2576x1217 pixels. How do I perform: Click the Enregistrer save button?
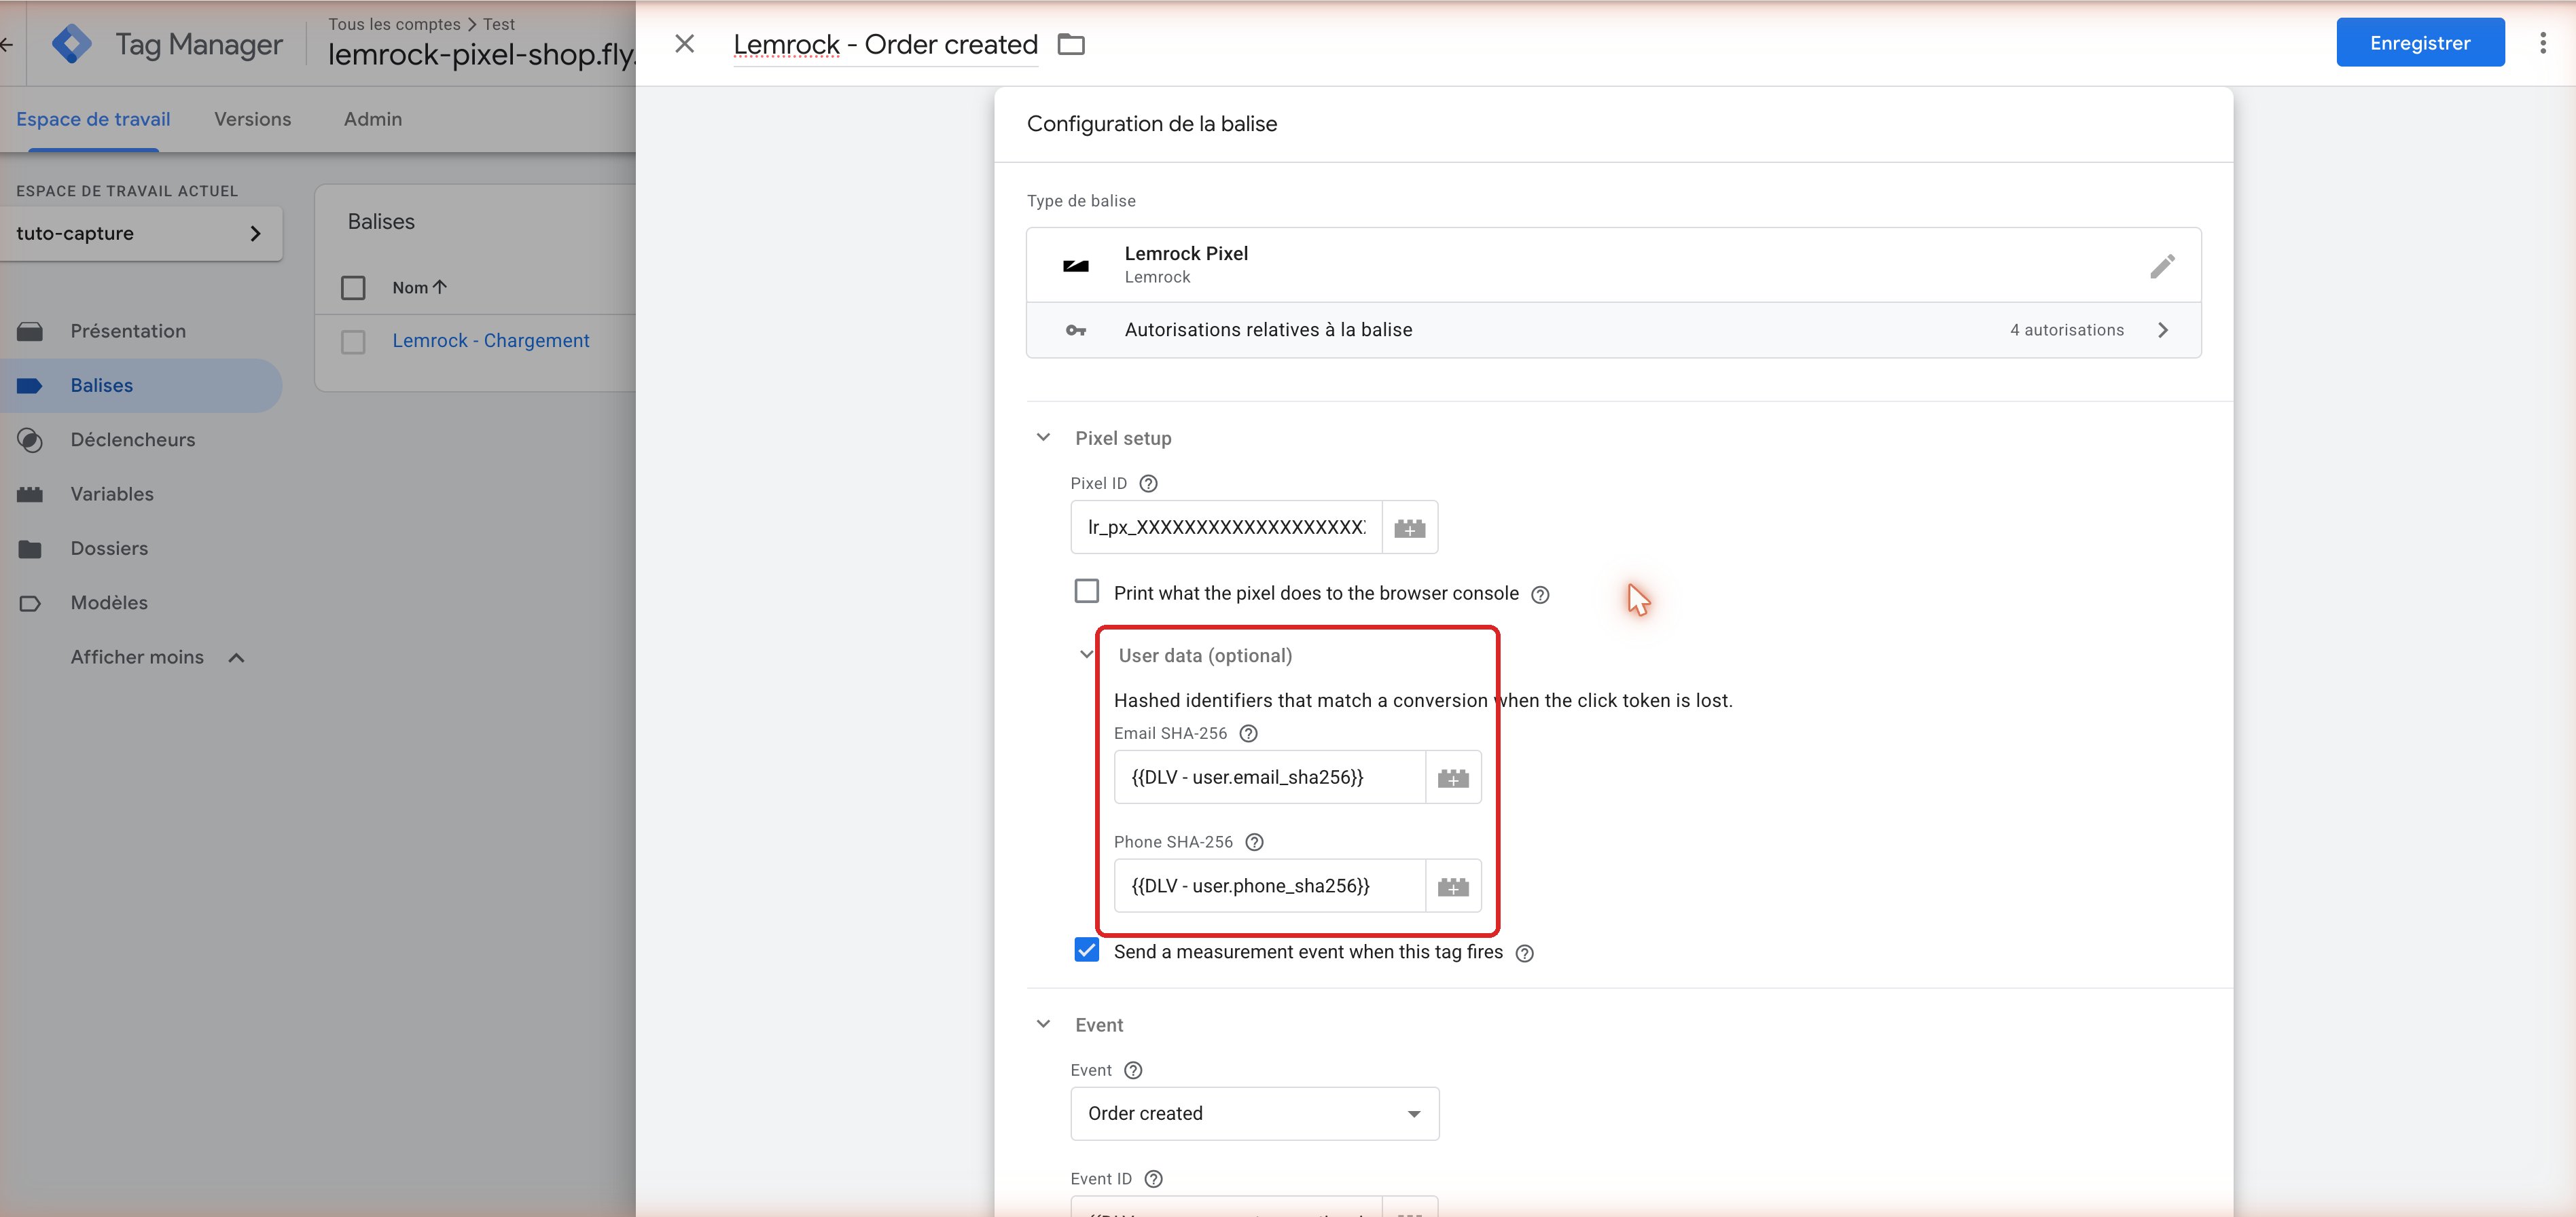(2420, 43)
